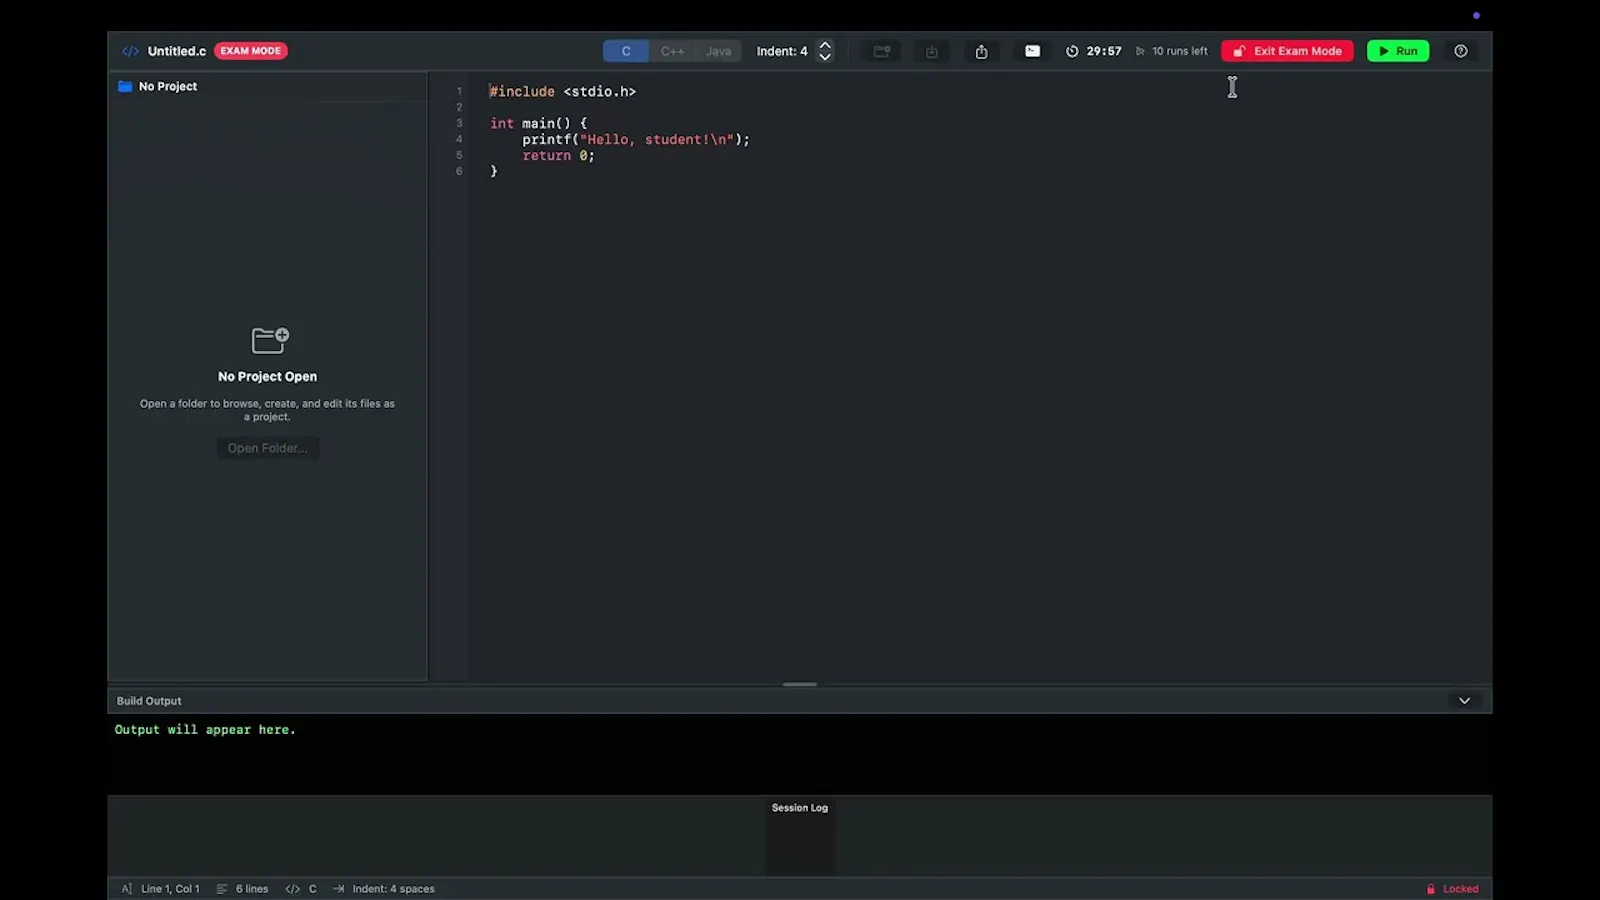1600x900 pixels.
Task: Click the runs-left play icon
Action: (x=1140, y=51)
